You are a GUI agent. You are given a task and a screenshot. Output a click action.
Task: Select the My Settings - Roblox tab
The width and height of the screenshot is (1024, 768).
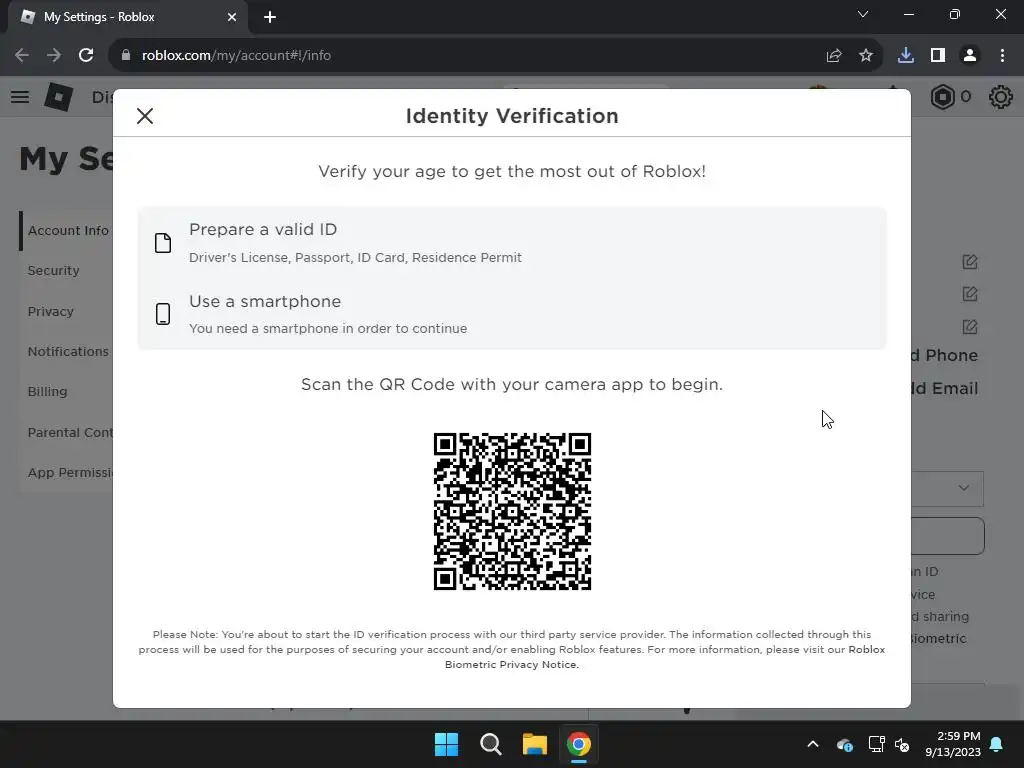(x=127, y=17)
